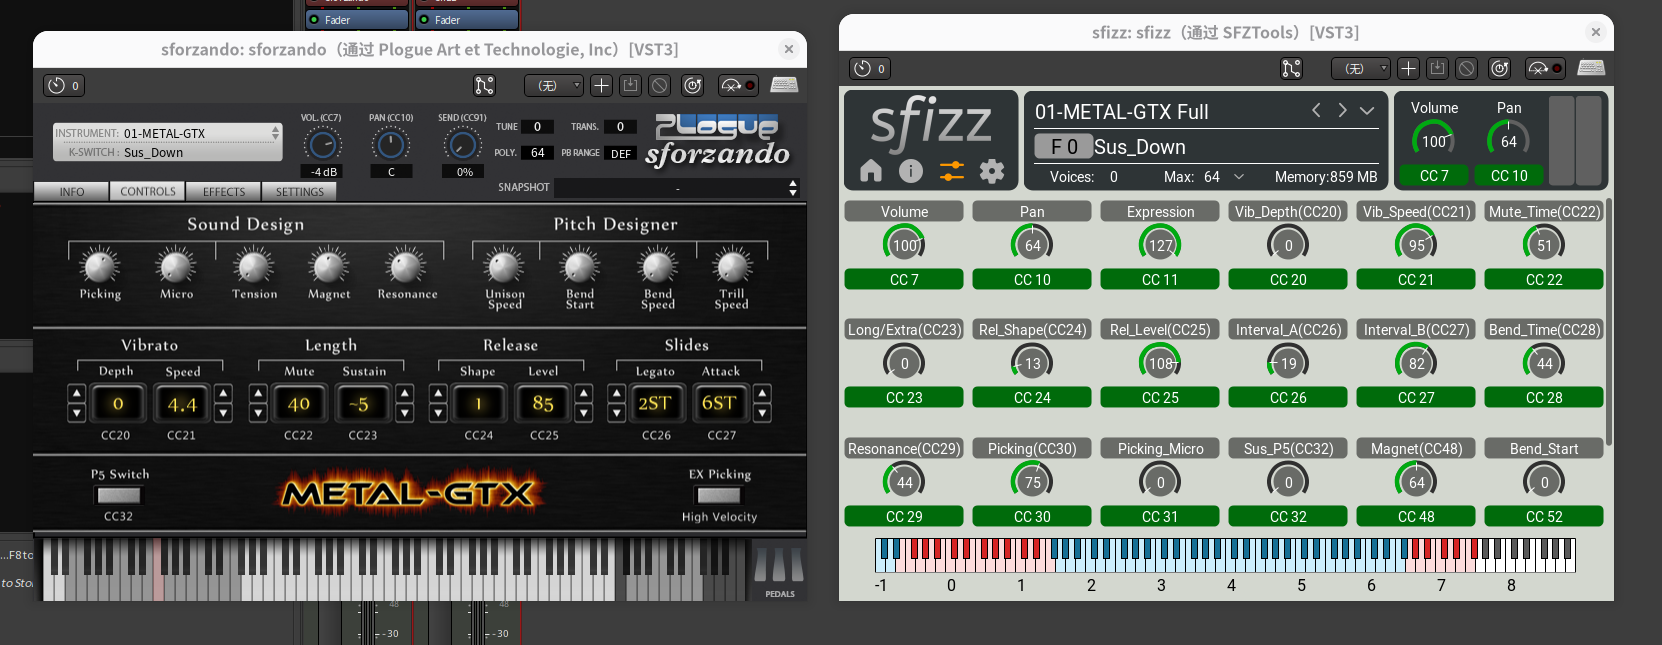Viewport: 1662px width, 645px height.
Task: Show the keyboard icon in sforzando toolbar
Action: coord(784,85)
